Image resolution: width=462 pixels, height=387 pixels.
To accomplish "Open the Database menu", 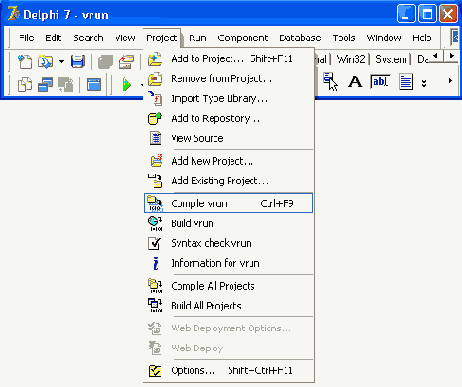I will coord(300,38).
